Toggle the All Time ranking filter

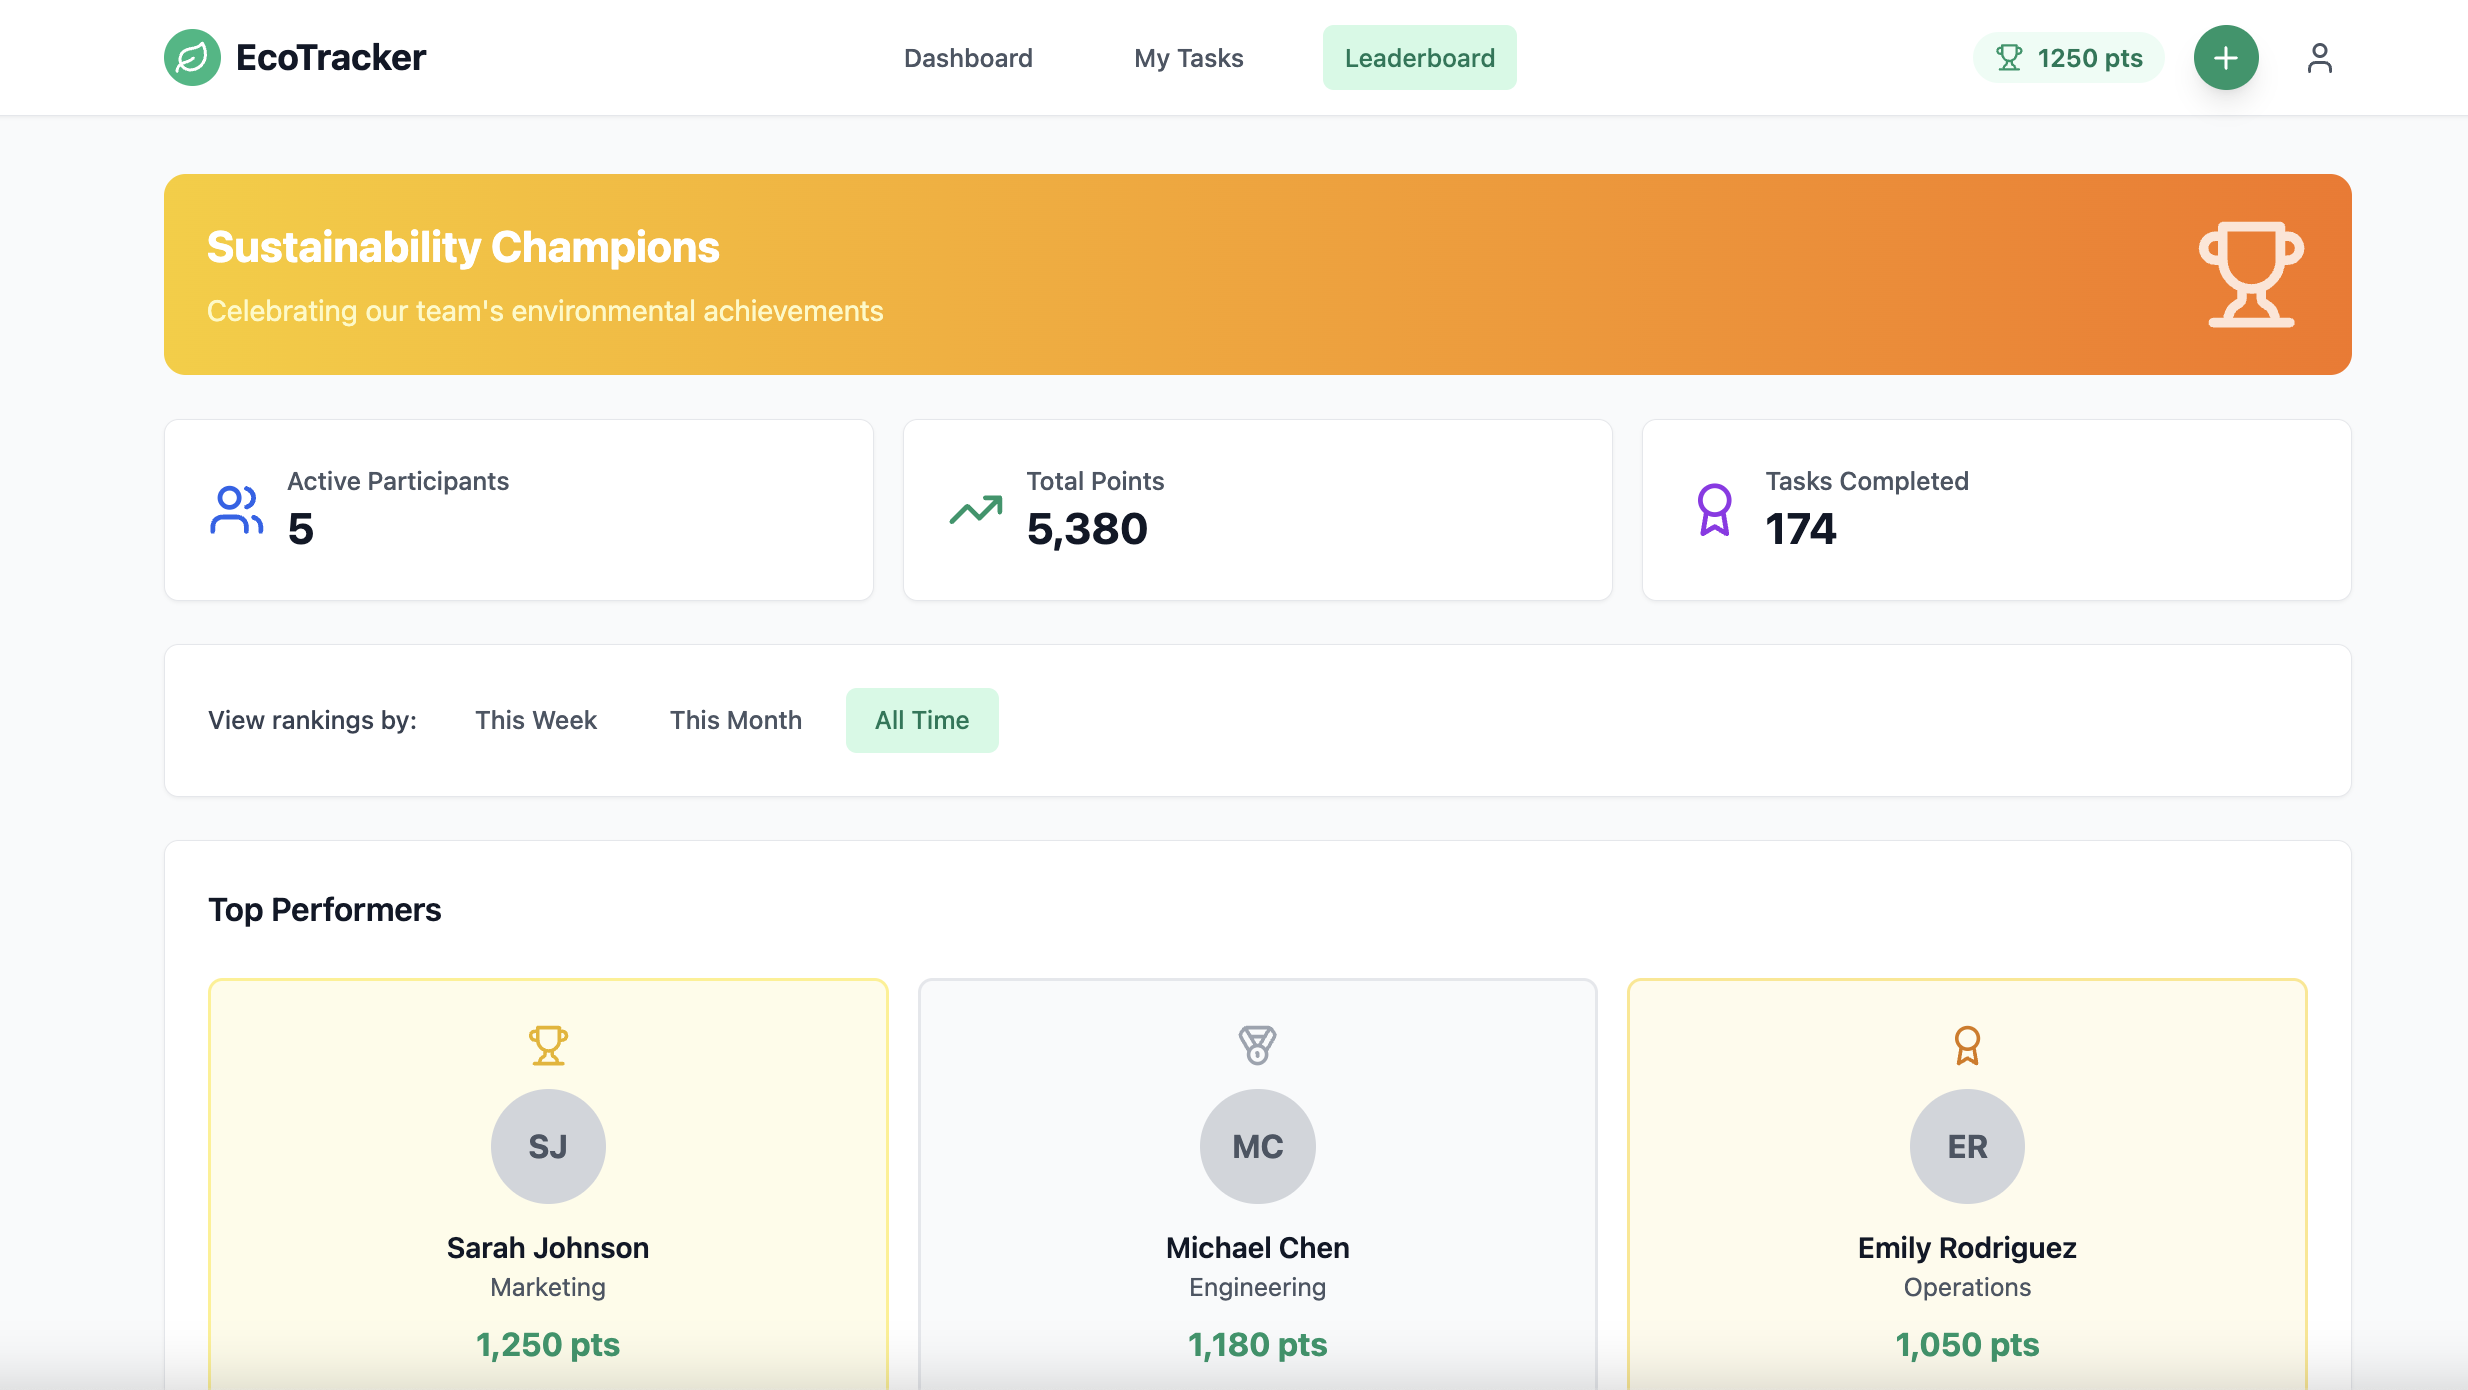pos(921,719)
